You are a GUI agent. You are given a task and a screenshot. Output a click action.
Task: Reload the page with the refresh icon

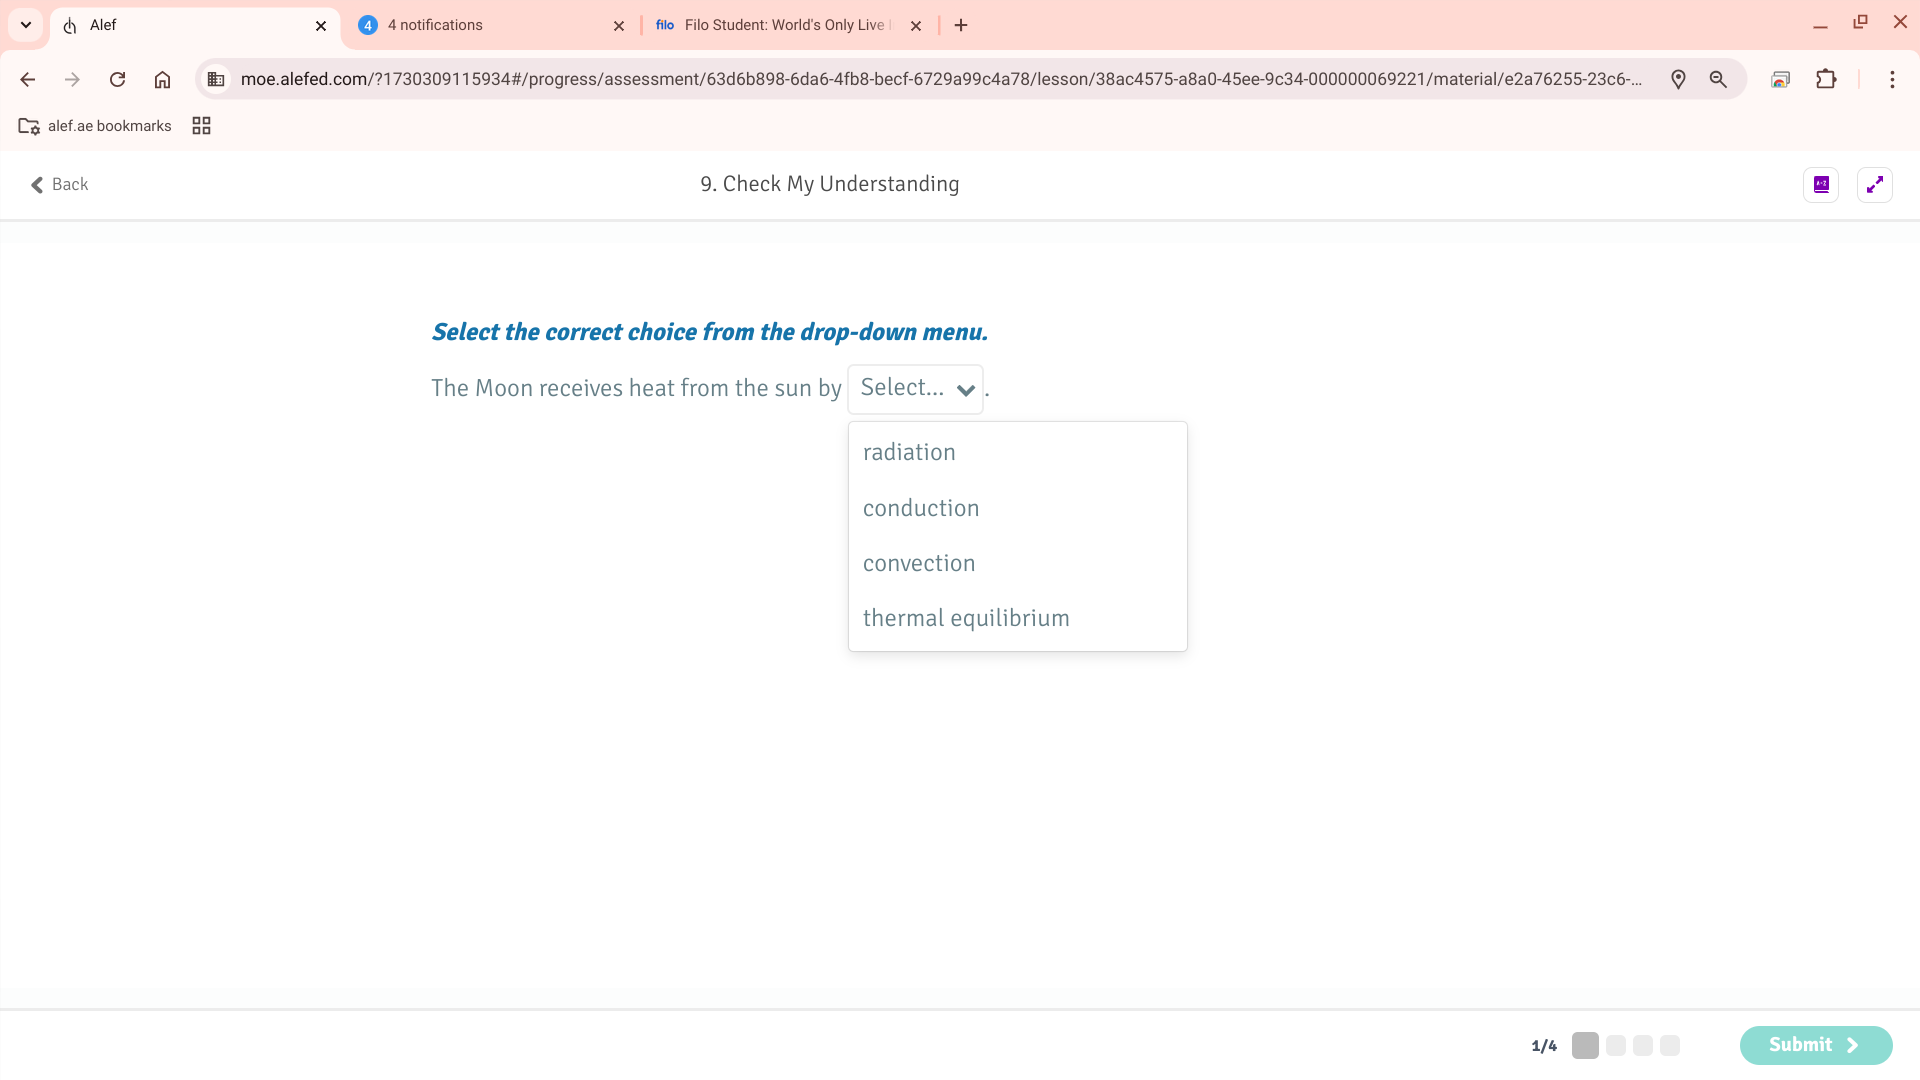coord(117,79)
